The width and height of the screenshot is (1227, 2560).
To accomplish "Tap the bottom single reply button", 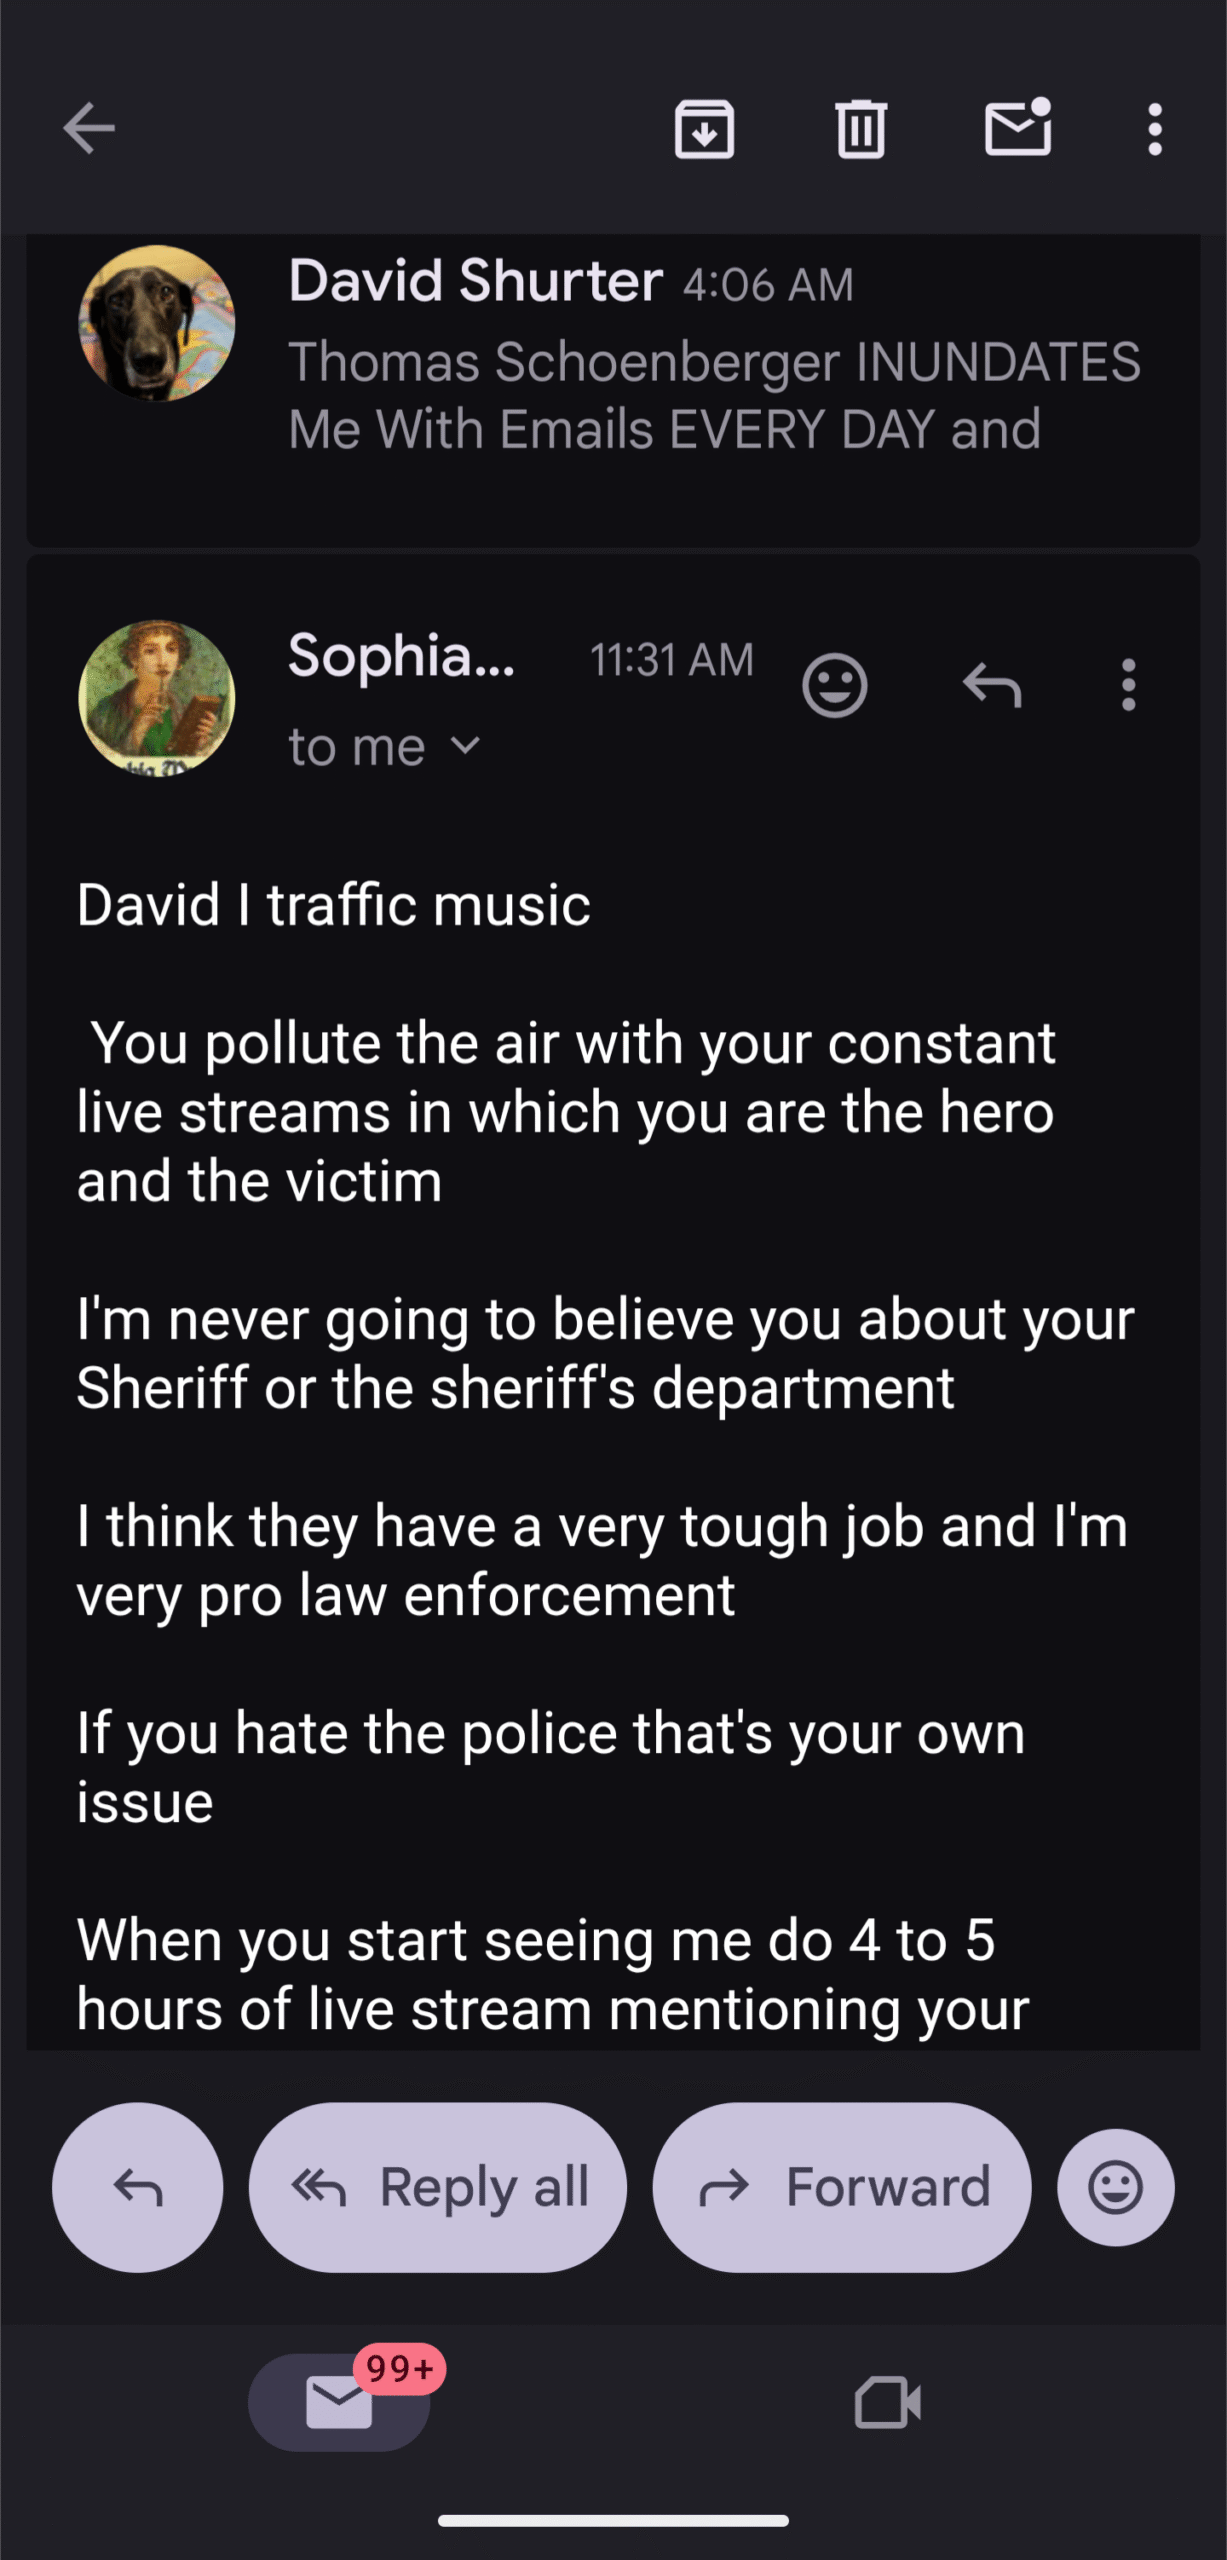I will (138, 2187).
